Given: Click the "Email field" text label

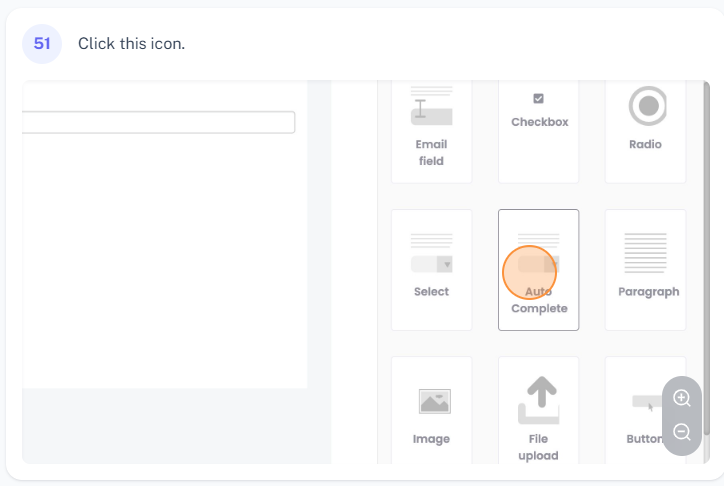Looking at the screenshot, I should point(431,152).
